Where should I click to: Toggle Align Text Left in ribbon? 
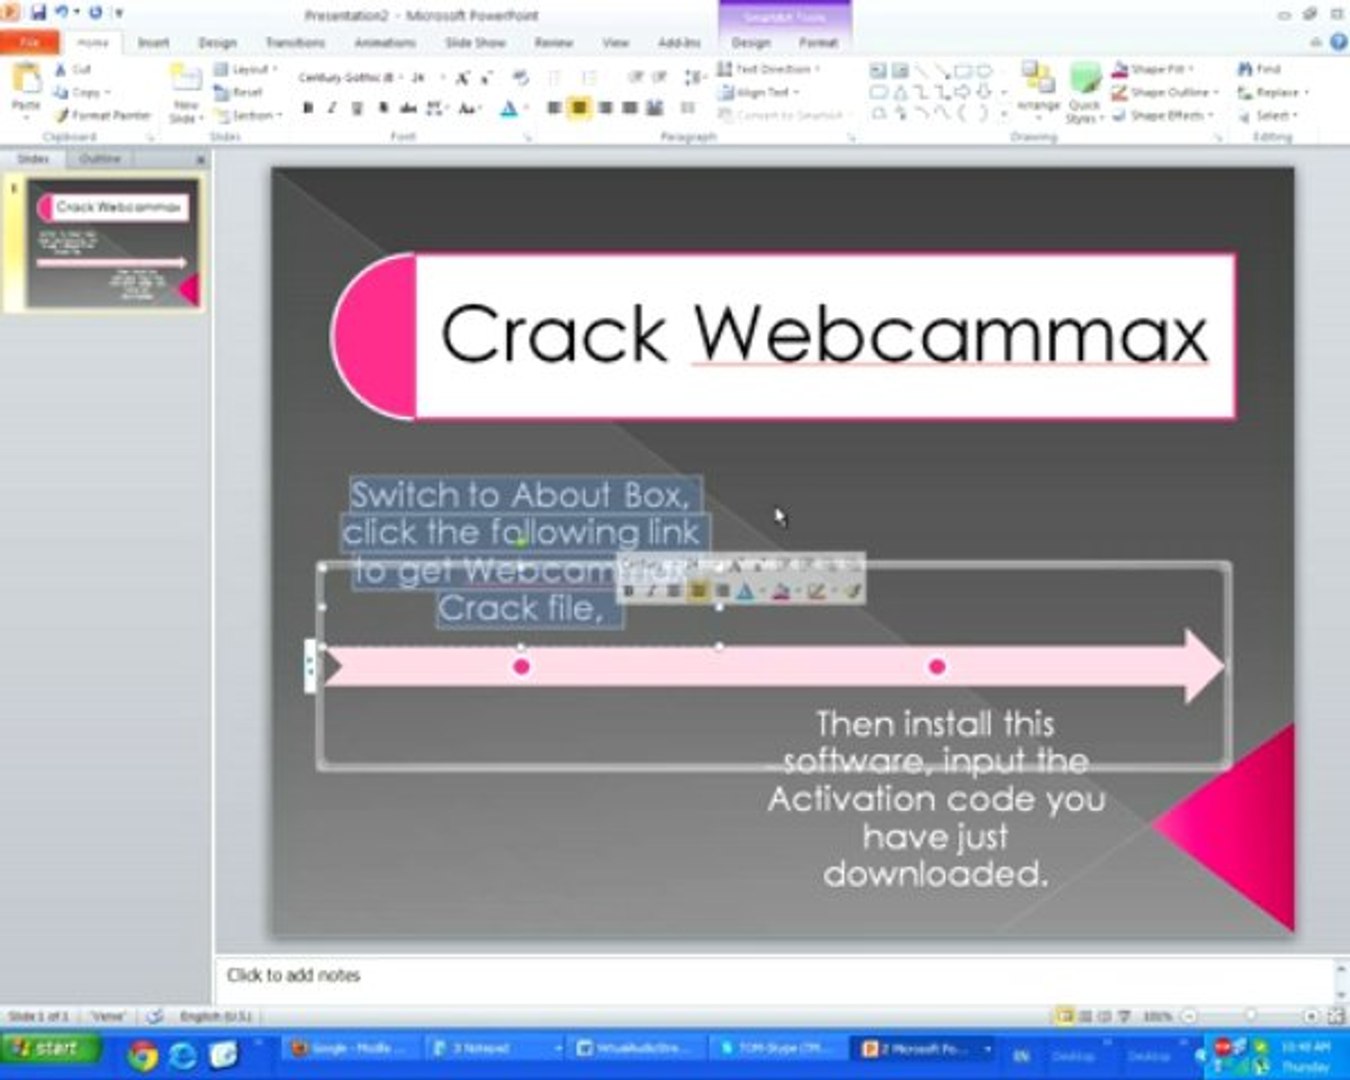point(554,108)
